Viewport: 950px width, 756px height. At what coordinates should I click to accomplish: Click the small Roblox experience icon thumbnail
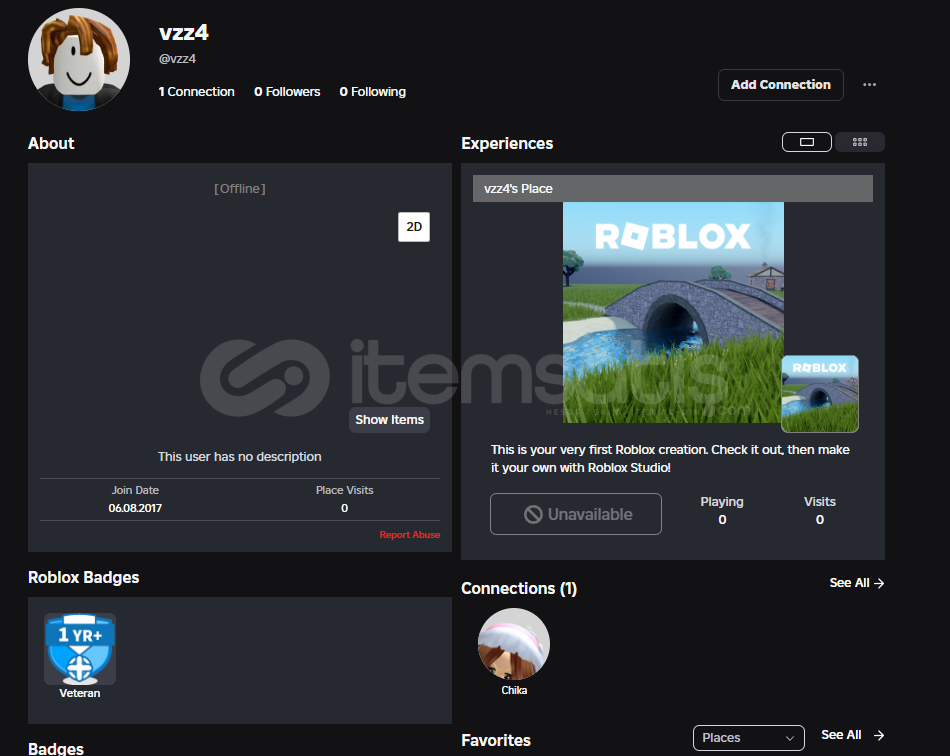pyautogui.click(x=820, y=394)
